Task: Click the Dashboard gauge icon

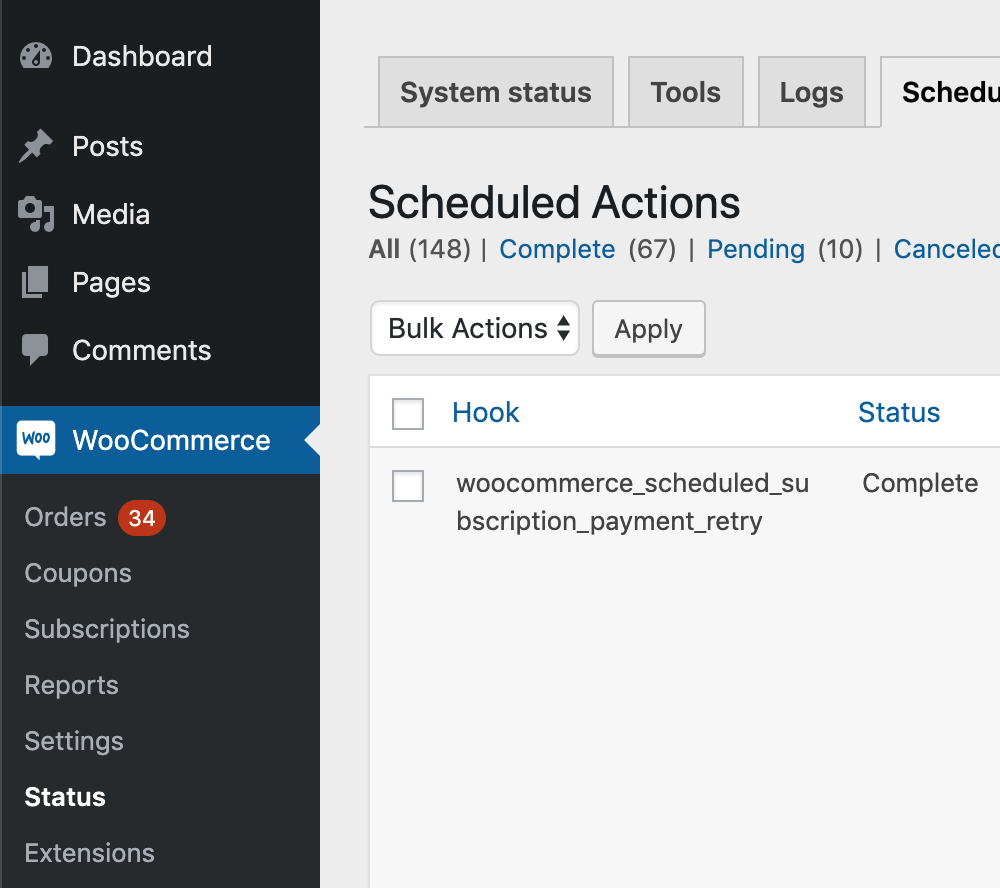Action: click(36, 56)
